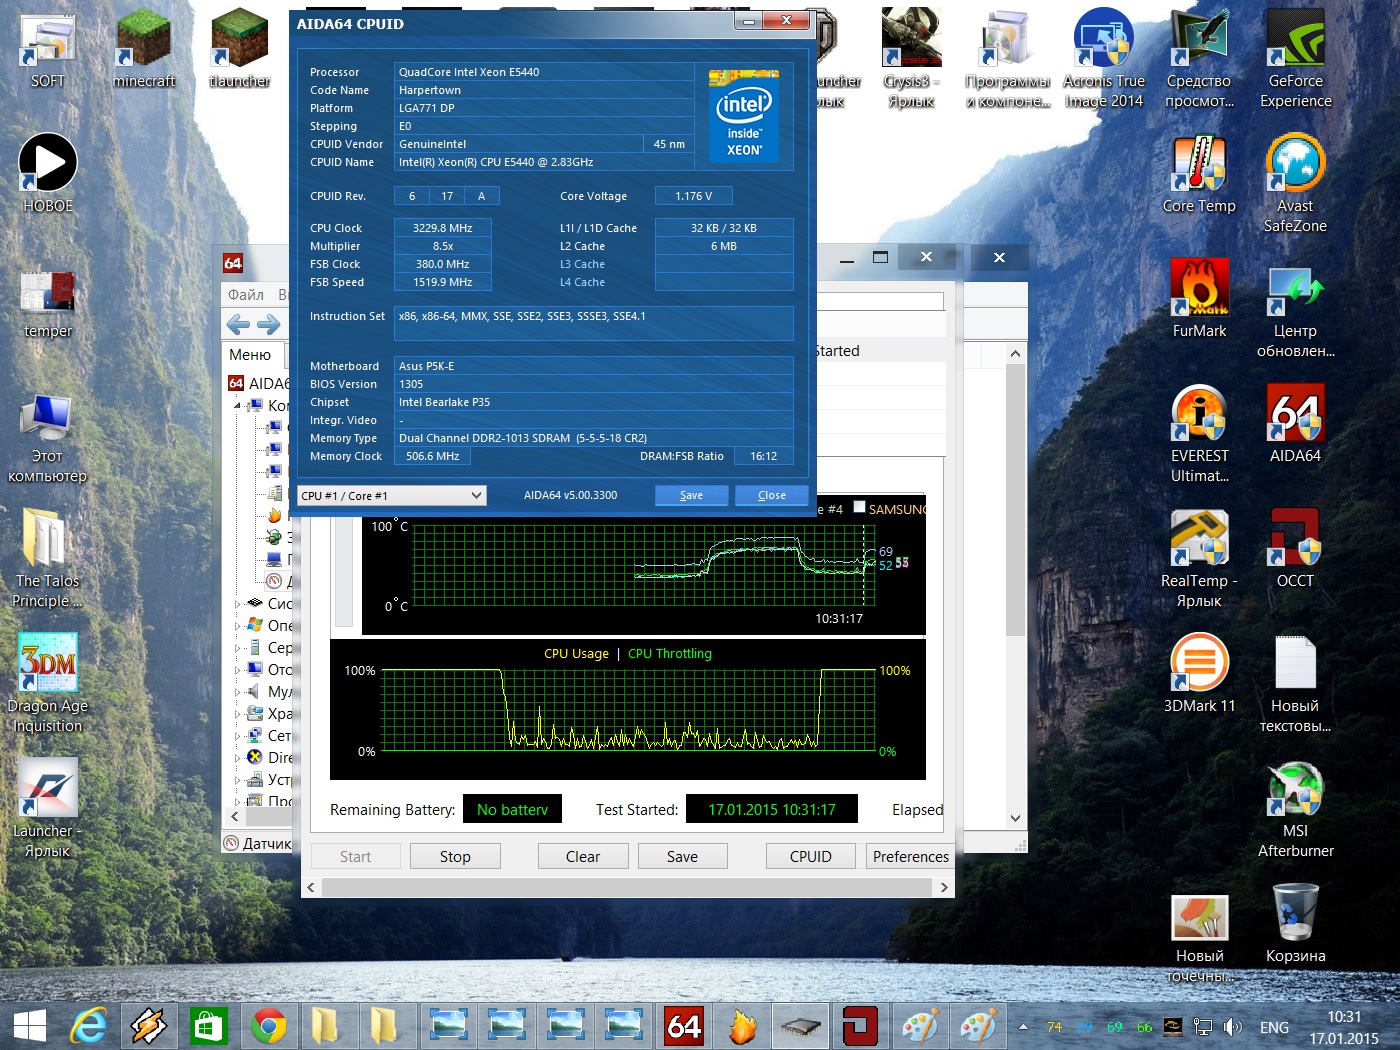
Task: Click Save in the CPUID window
Action: click(691, 495)
